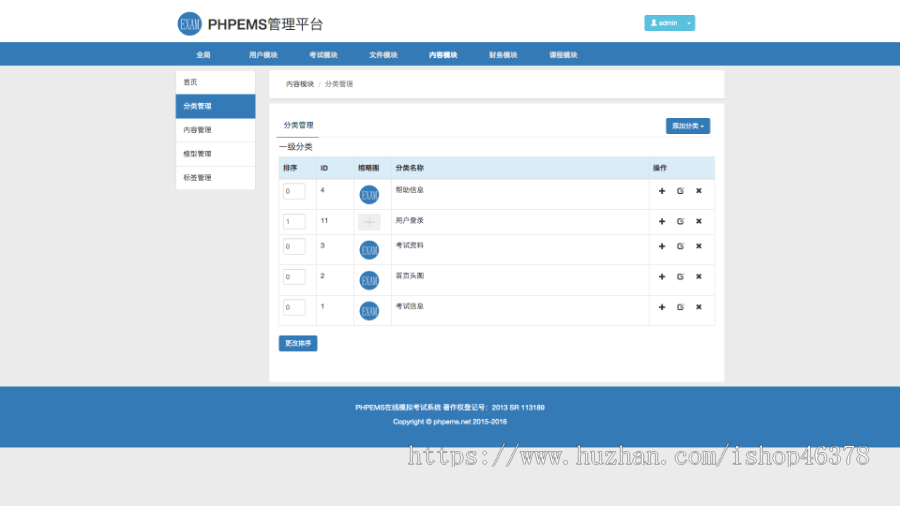
Task: Go to 财务模块 in navbar
Action: coord(503,55)
